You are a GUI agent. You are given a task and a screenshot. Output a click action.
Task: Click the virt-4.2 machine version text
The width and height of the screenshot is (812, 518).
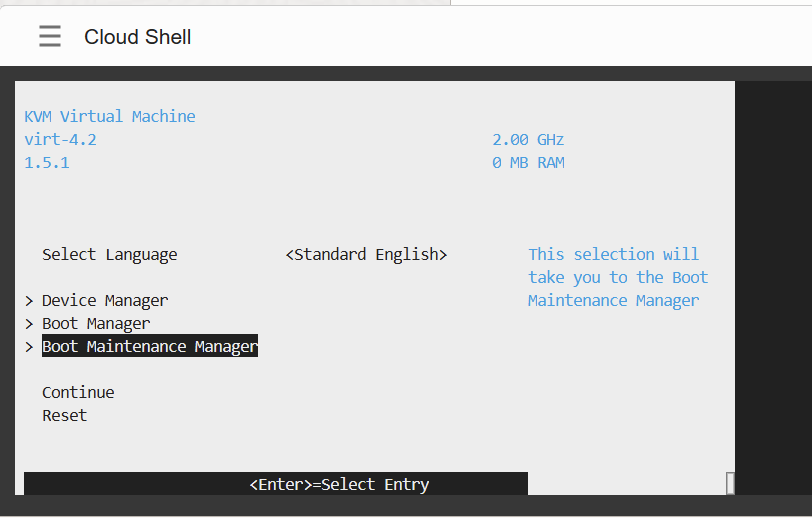point(60,140)
